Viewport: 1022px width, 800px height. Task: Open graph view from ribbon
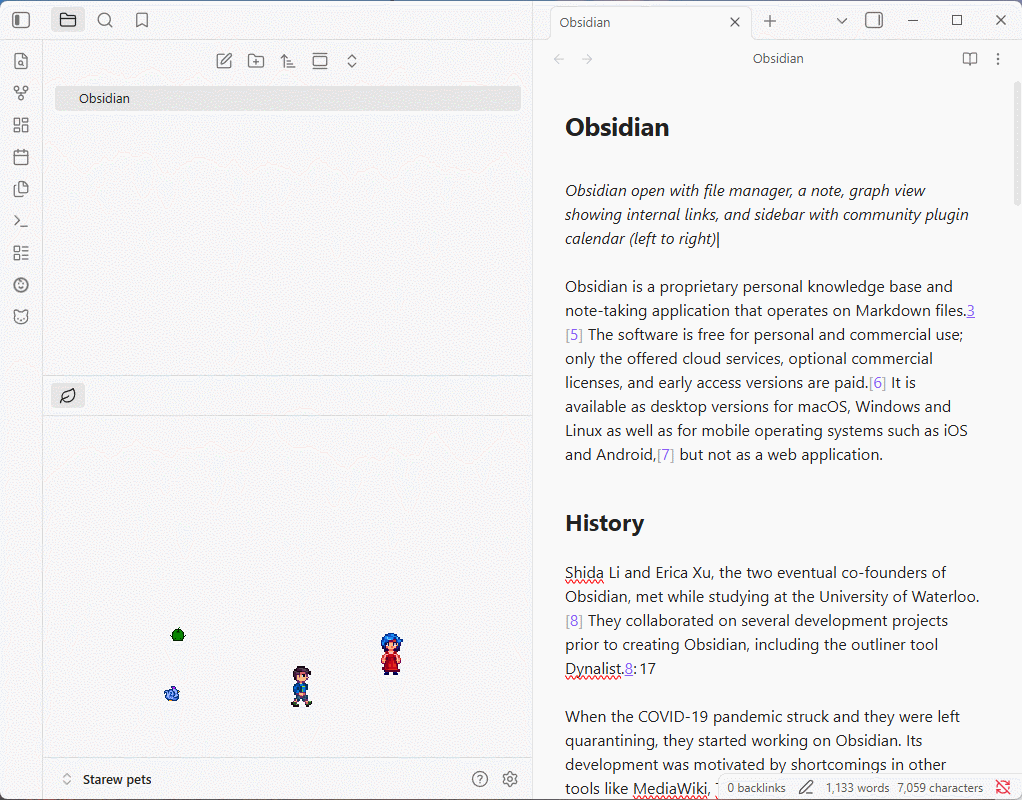[21, 93]
